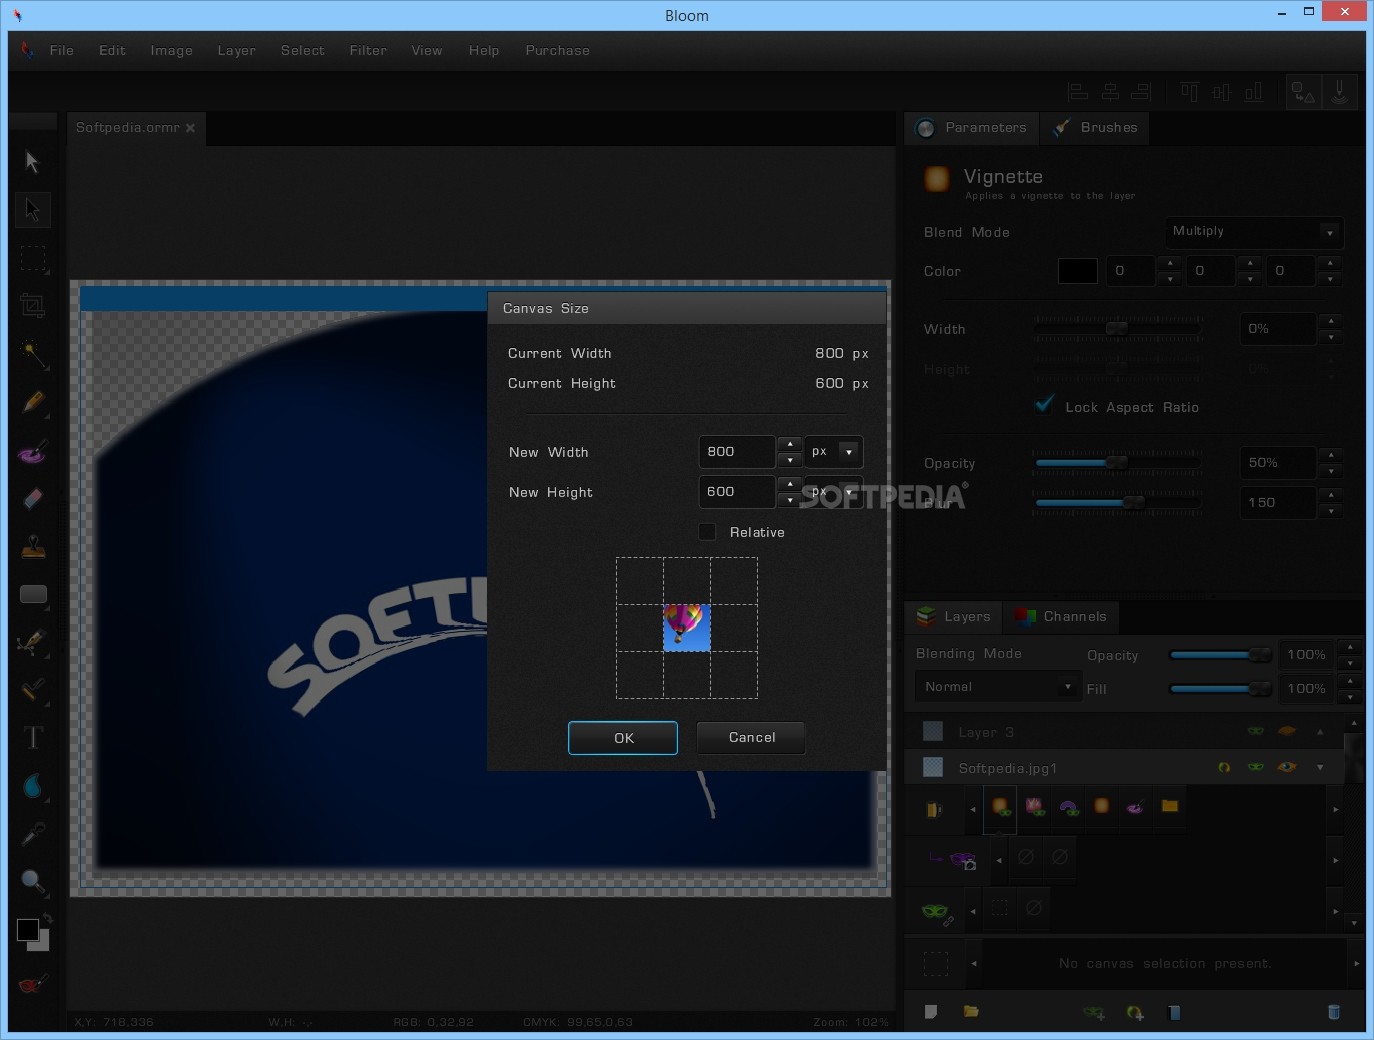Click the open folder icon in the Layers panel

point(971,1012)
